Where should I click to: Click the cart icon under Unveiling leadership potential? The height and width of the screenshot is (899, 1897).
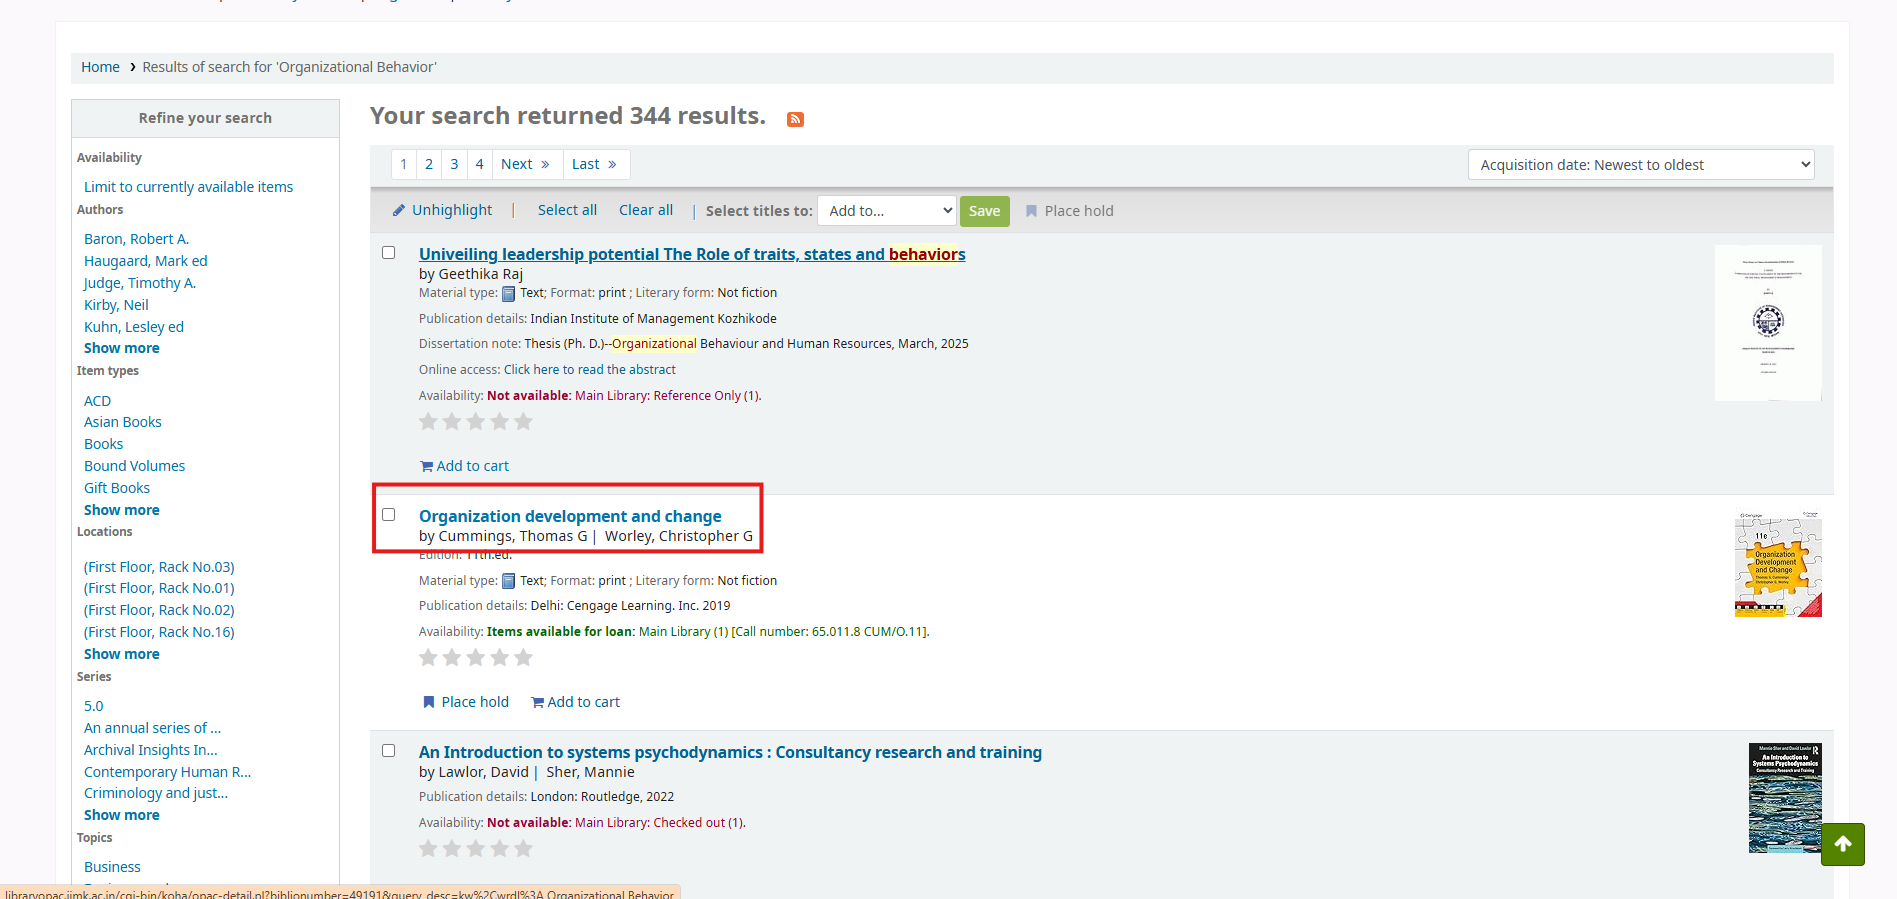[426, 466]
